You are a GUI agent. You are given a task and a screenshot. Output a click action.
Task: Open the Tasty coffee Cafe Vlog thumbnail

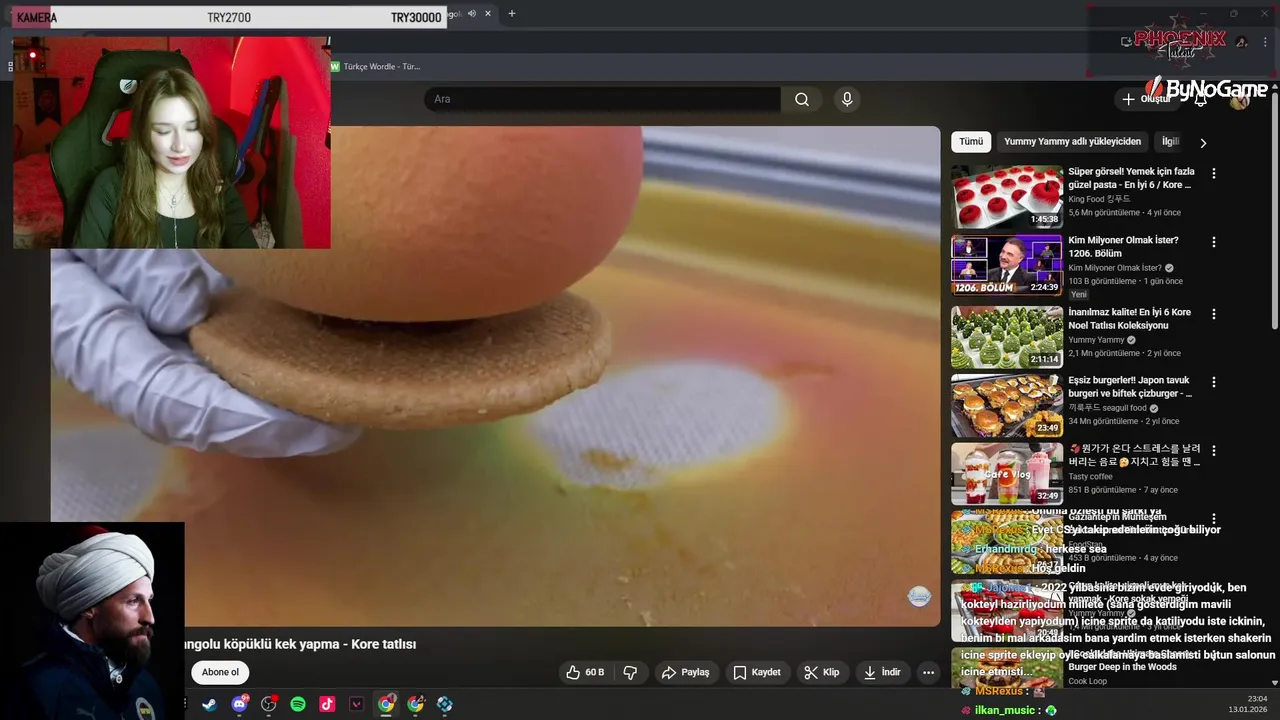(x=1007, y=474)
